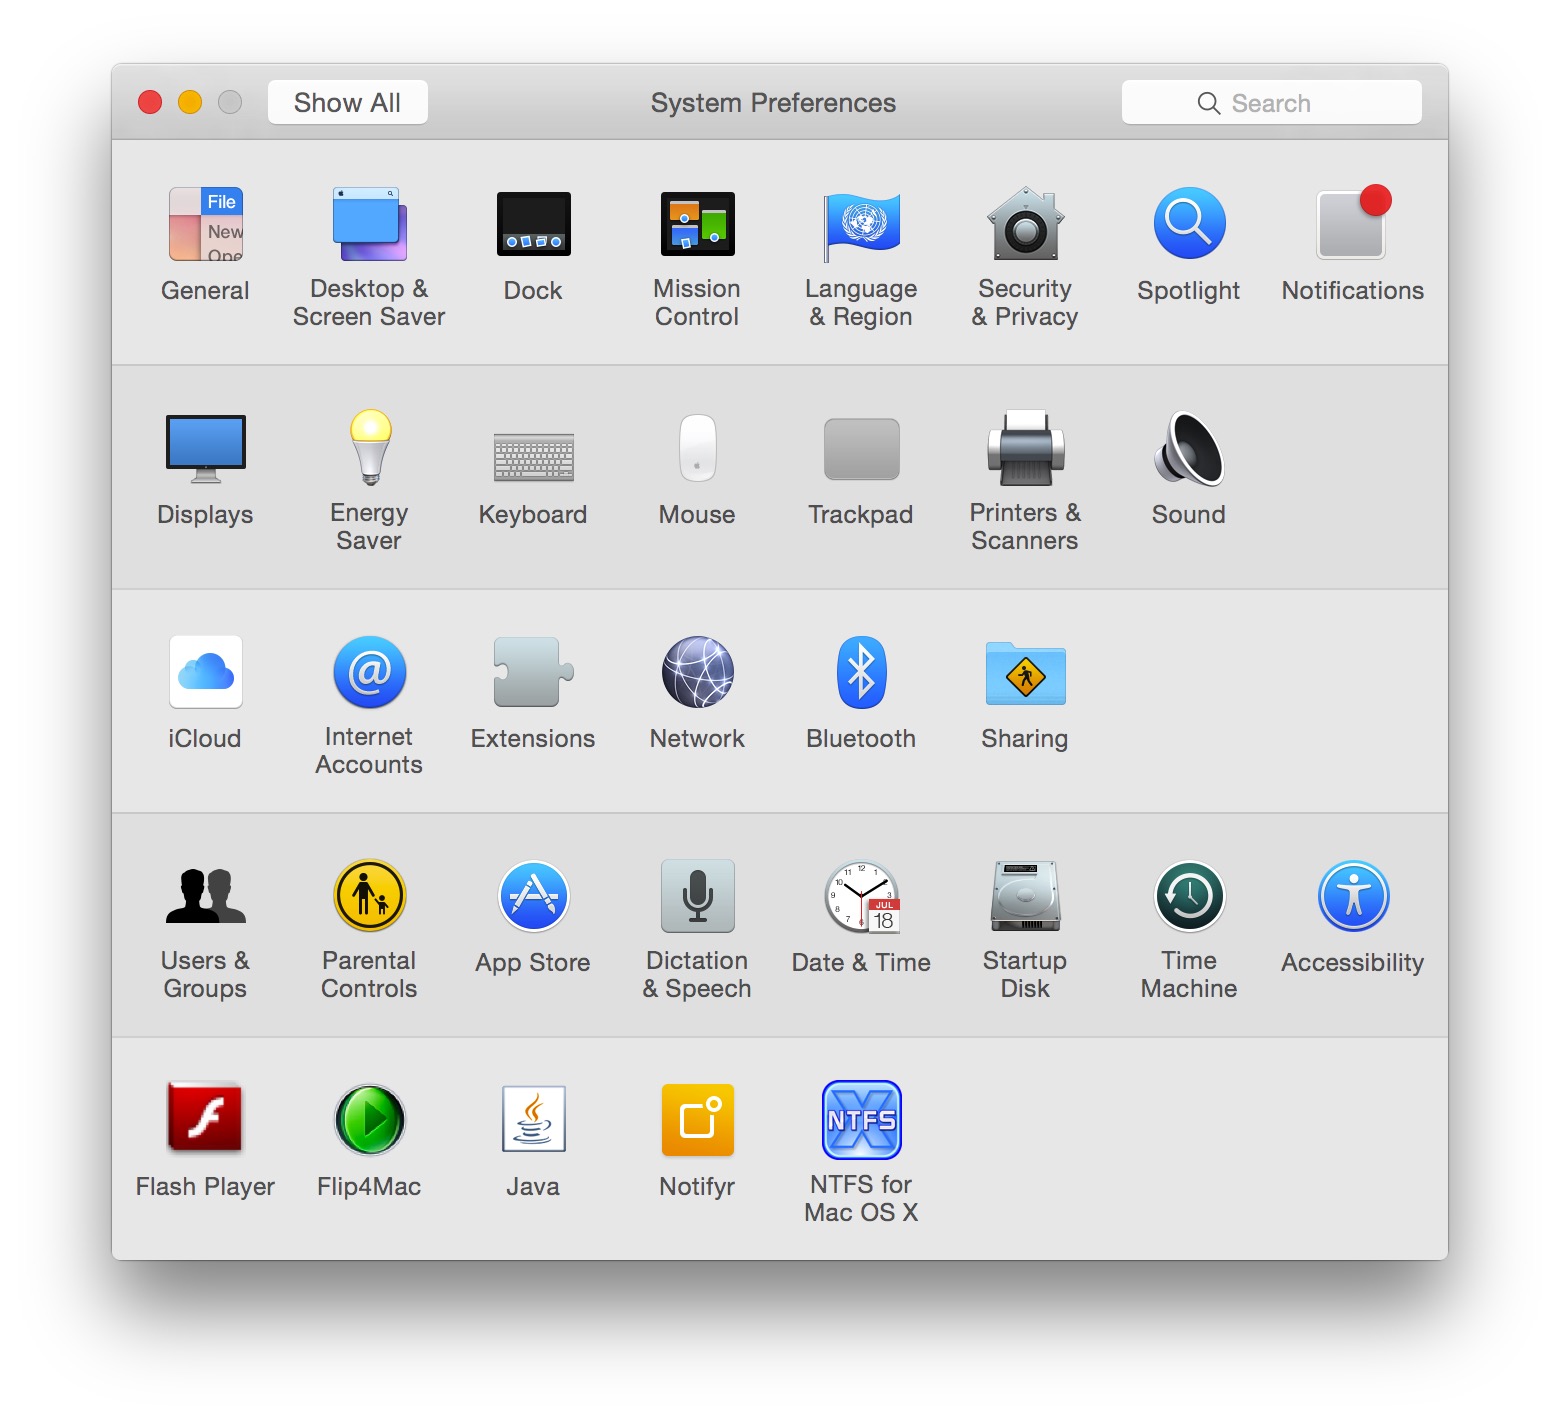Open the Flash Player preference pane
Image resolution: width=1560 pixels, height=1420 pixels.
205,1121
